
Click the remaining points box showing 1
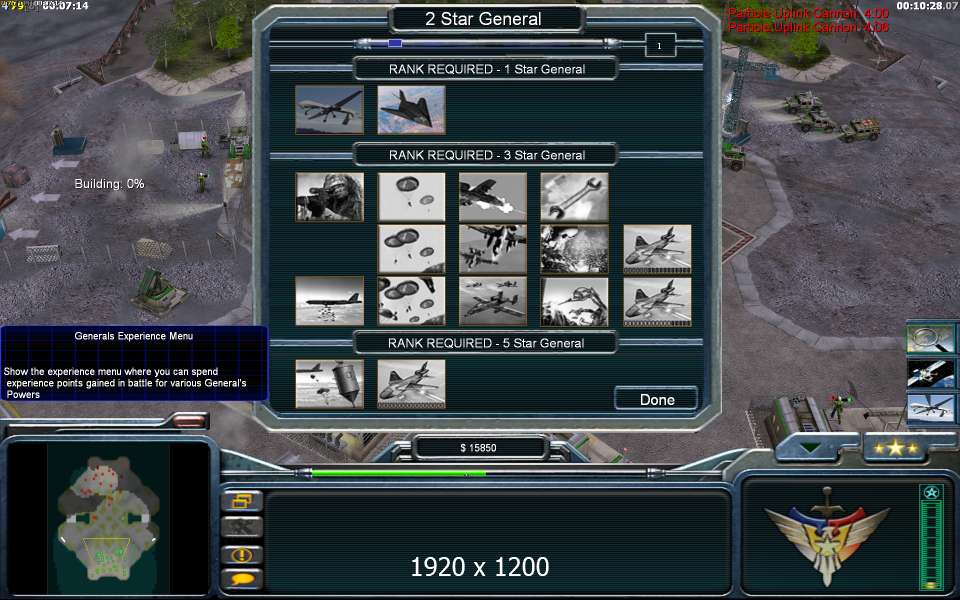click(x=660, y=45)
